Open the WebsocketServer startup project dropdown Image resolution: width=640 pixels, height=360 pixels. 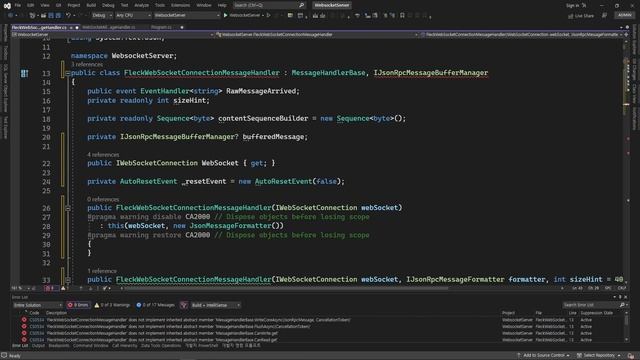(x=187, y=16)
